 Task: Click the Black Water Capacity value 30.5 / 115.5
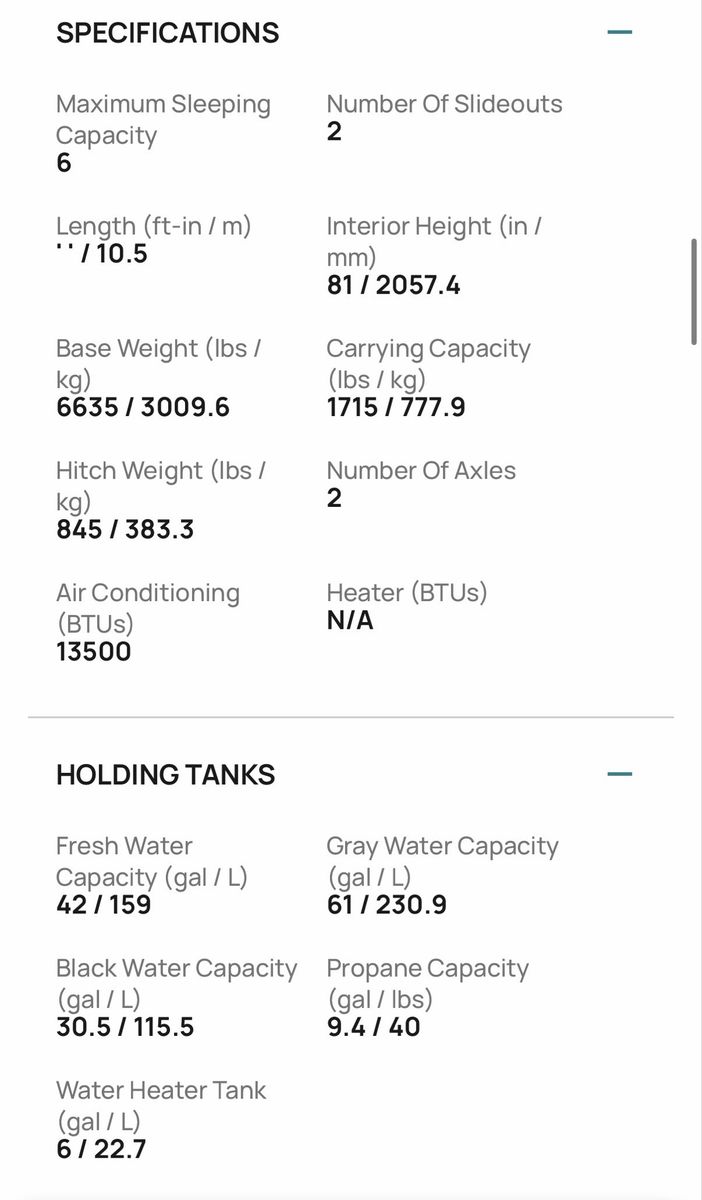pos(125,1027)
